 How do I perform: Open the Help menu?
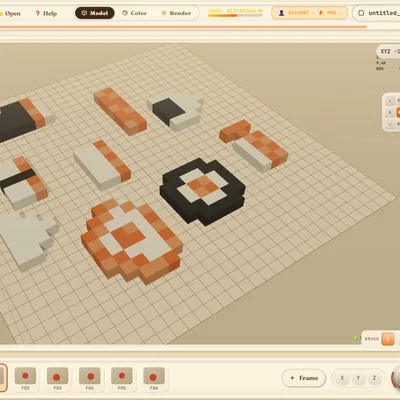point(46,13)
